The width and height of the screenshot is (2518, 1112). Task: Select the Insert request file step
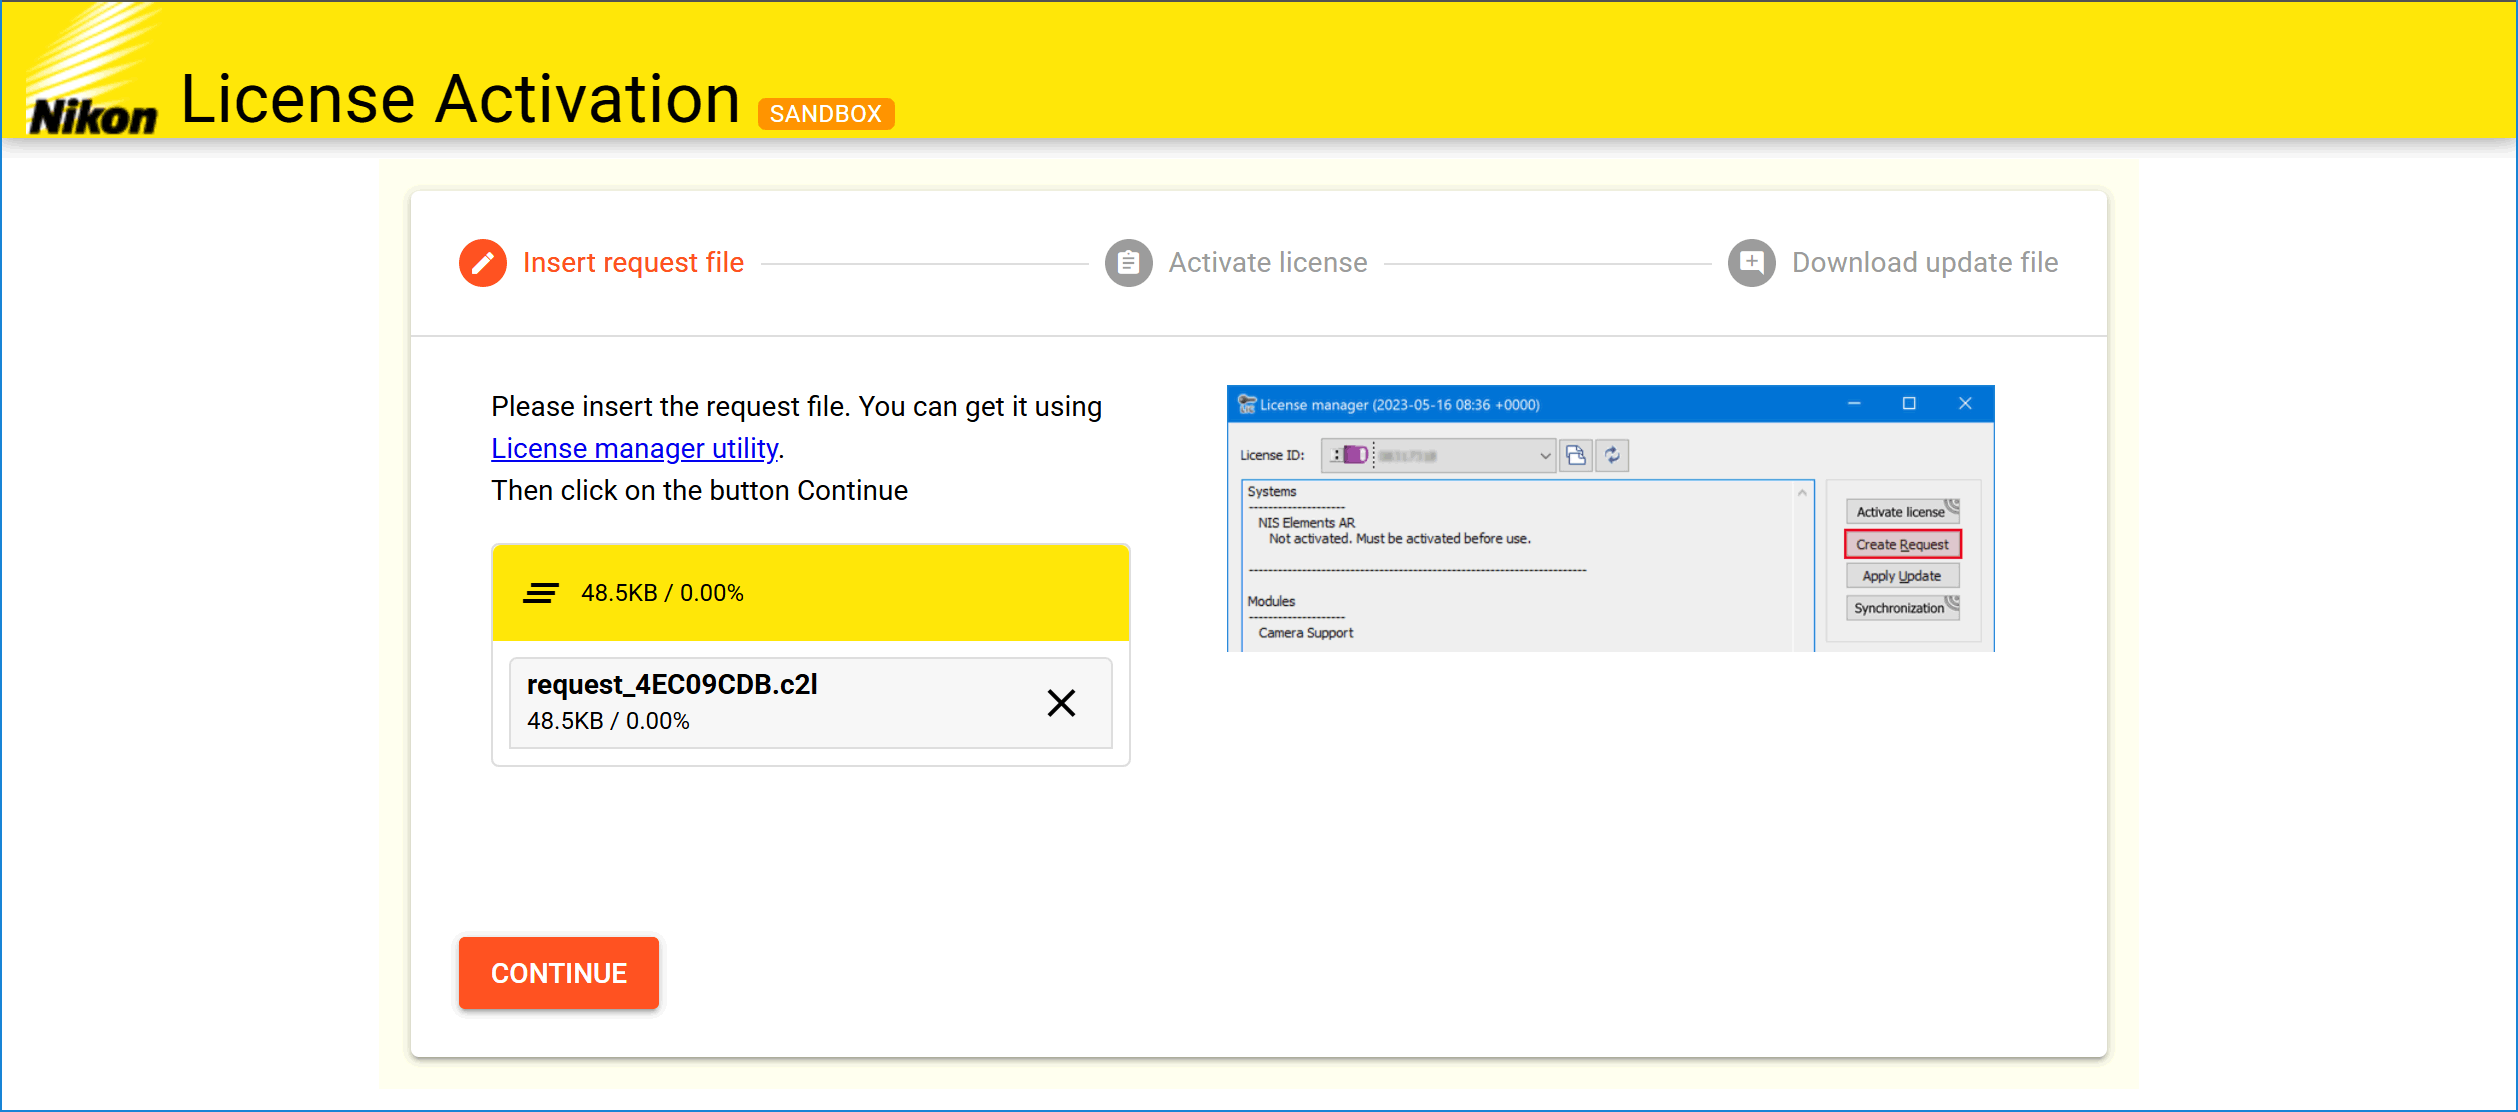pyautogui.click(x=602, y=263)
